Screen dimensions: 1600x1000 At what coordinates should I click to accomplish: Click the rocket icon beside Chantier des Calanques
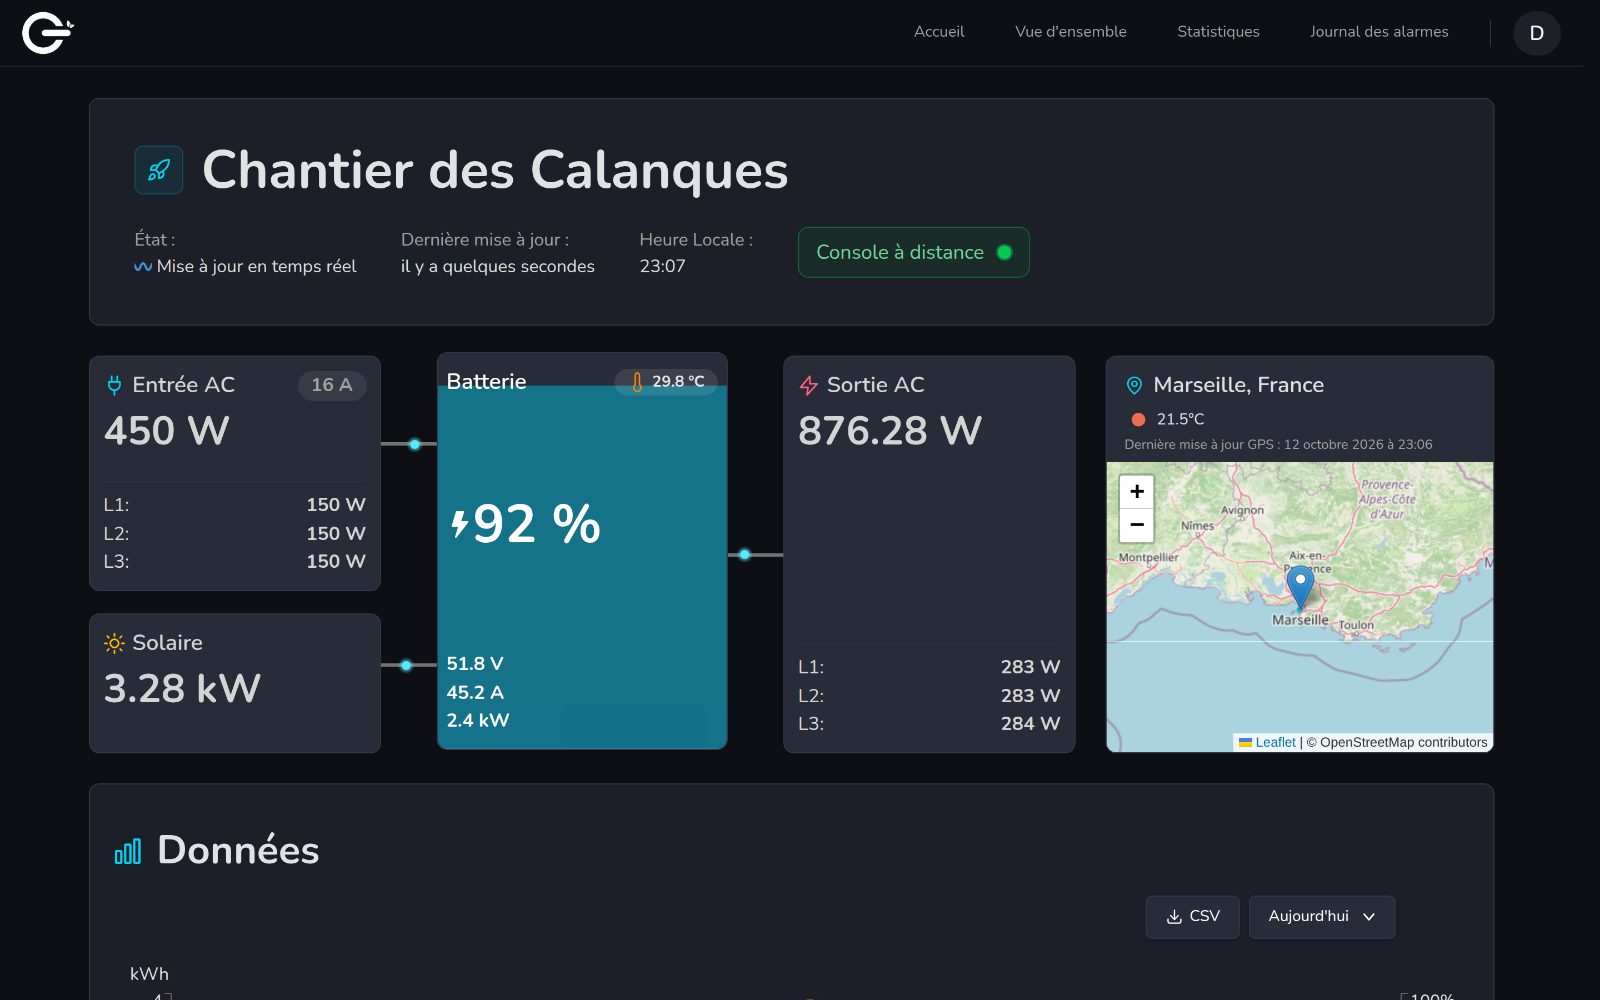(x=159, y=170)
